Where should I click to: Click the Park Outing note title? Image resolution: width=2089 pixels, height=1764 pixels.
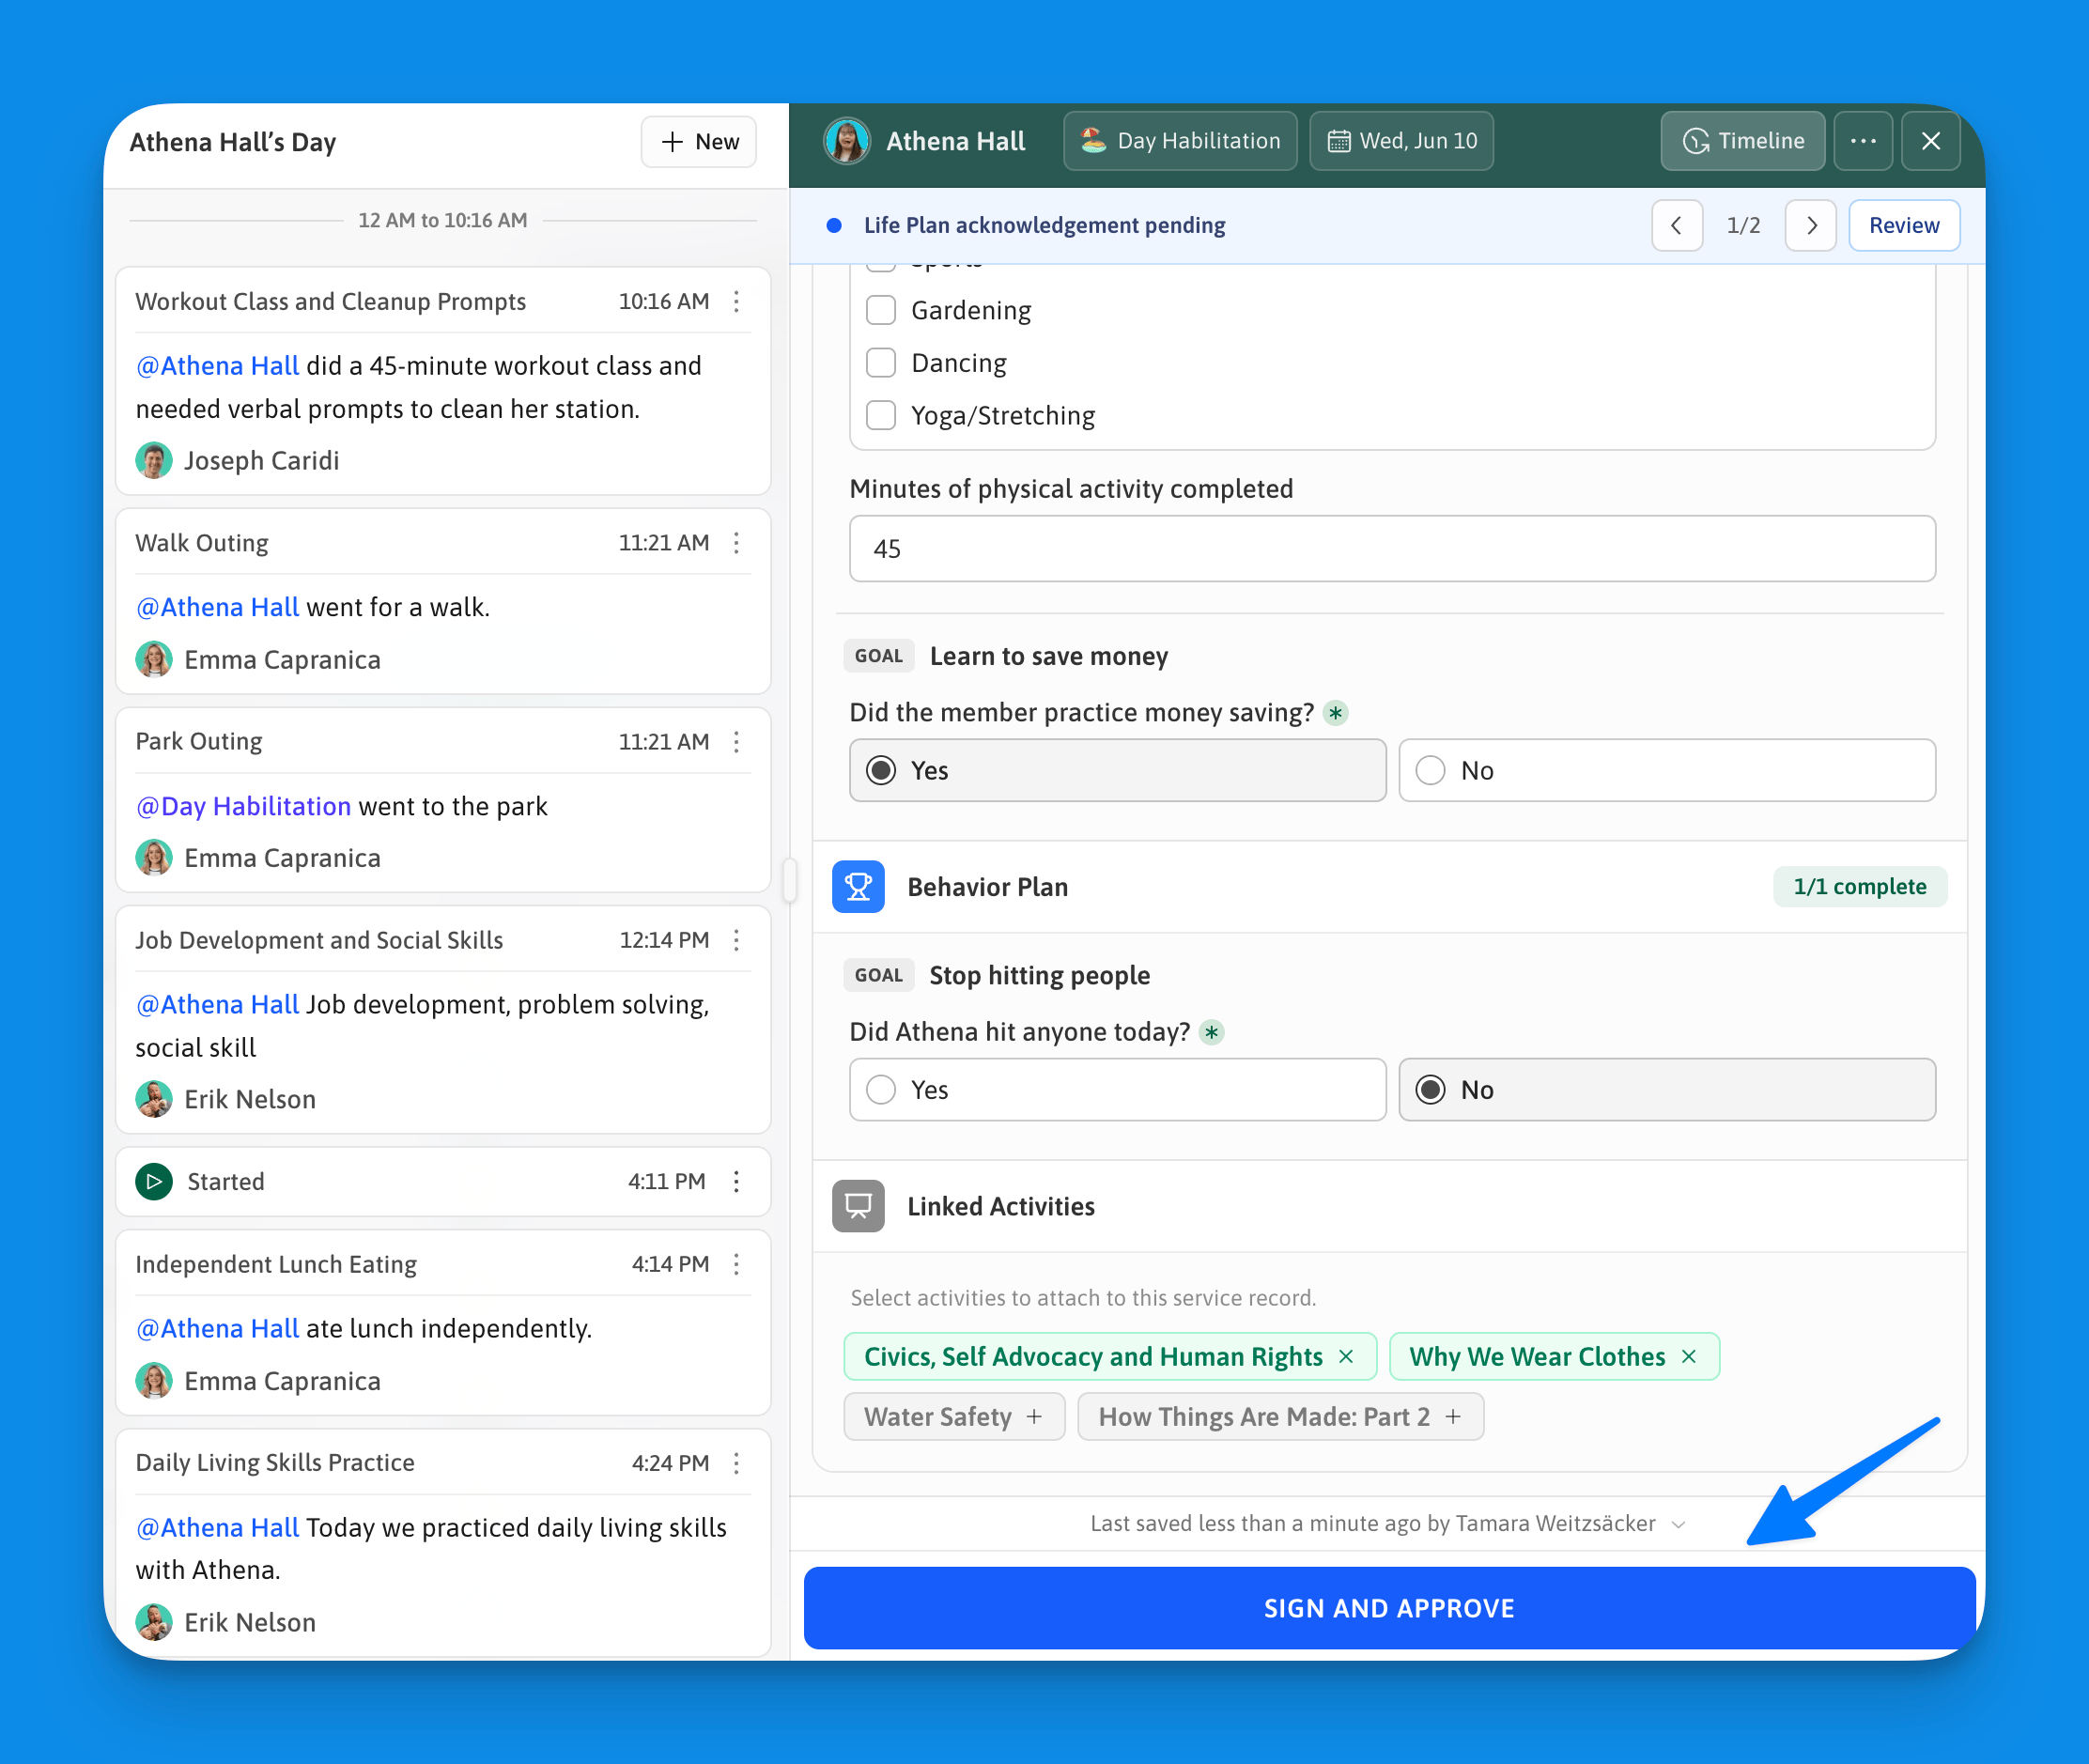point(199,741)
